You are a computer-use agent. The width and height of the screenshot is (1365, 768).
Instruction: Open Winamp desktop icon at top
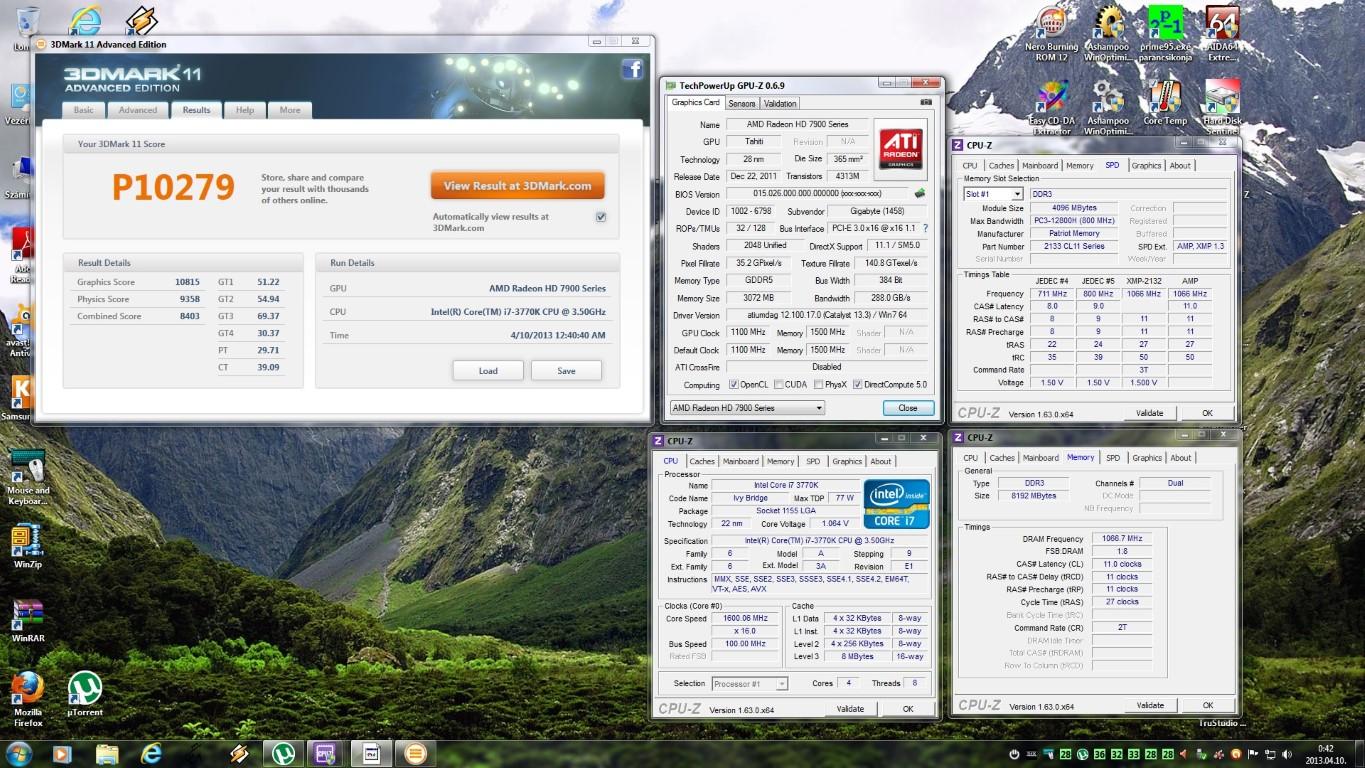[142, 20]
